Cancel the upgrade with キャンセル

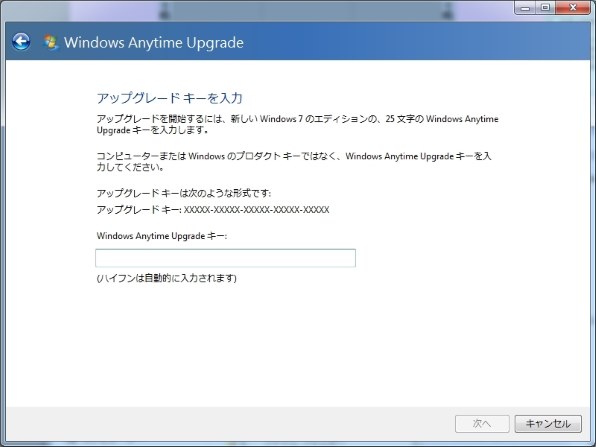tap(548, 423)
